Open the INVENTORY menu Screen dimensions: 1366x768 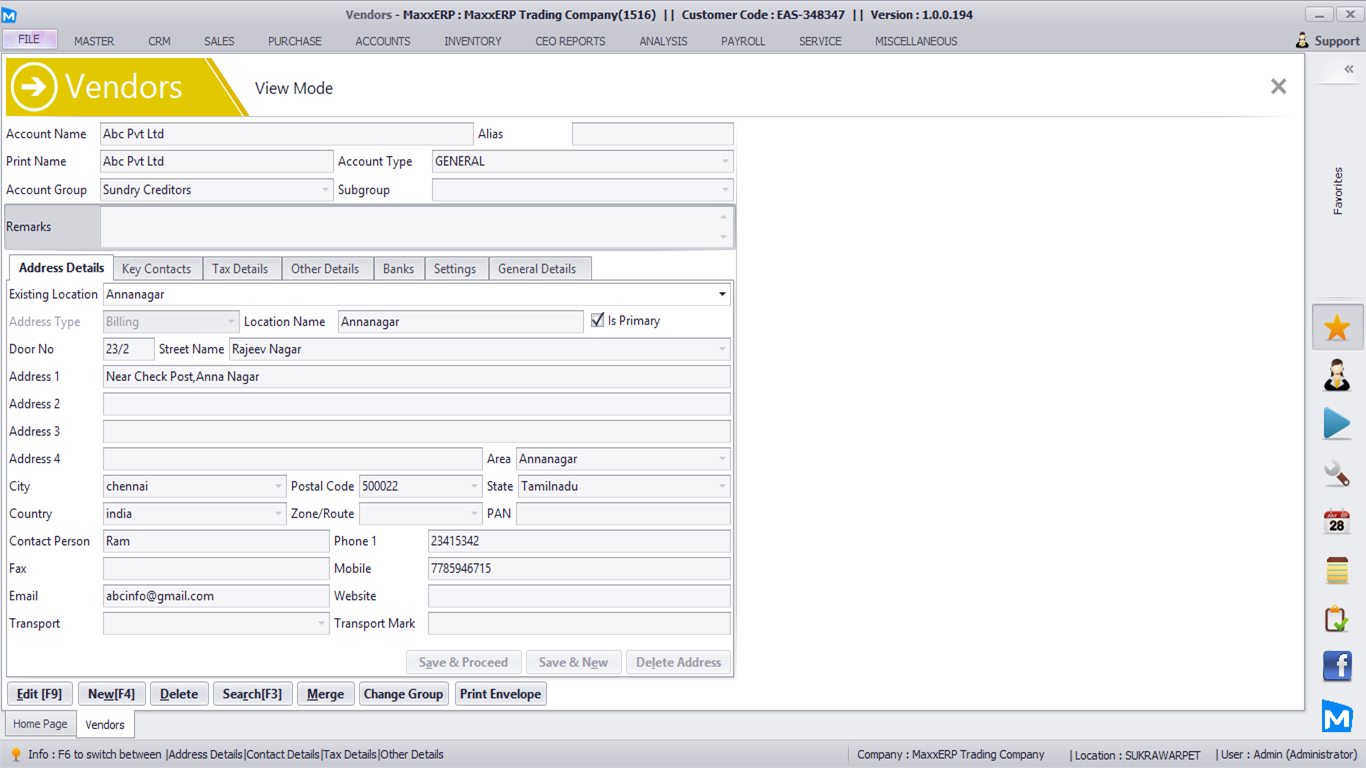473,41
